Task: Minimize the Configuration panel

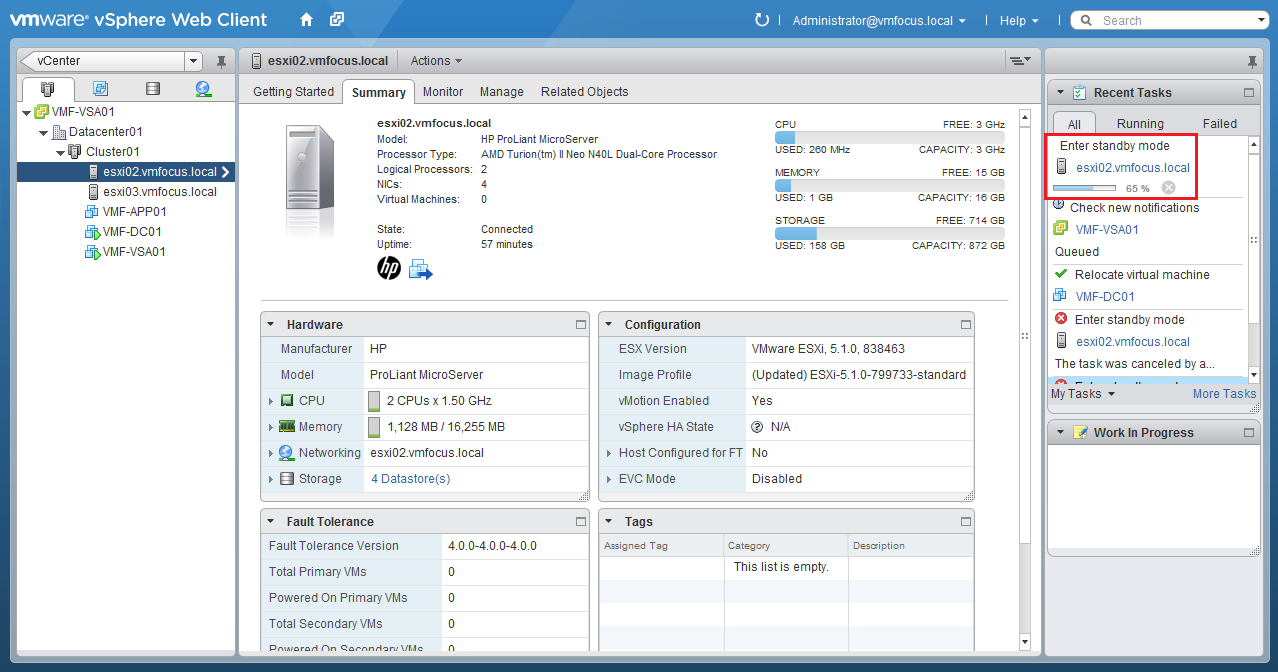Action: (965, 325)
